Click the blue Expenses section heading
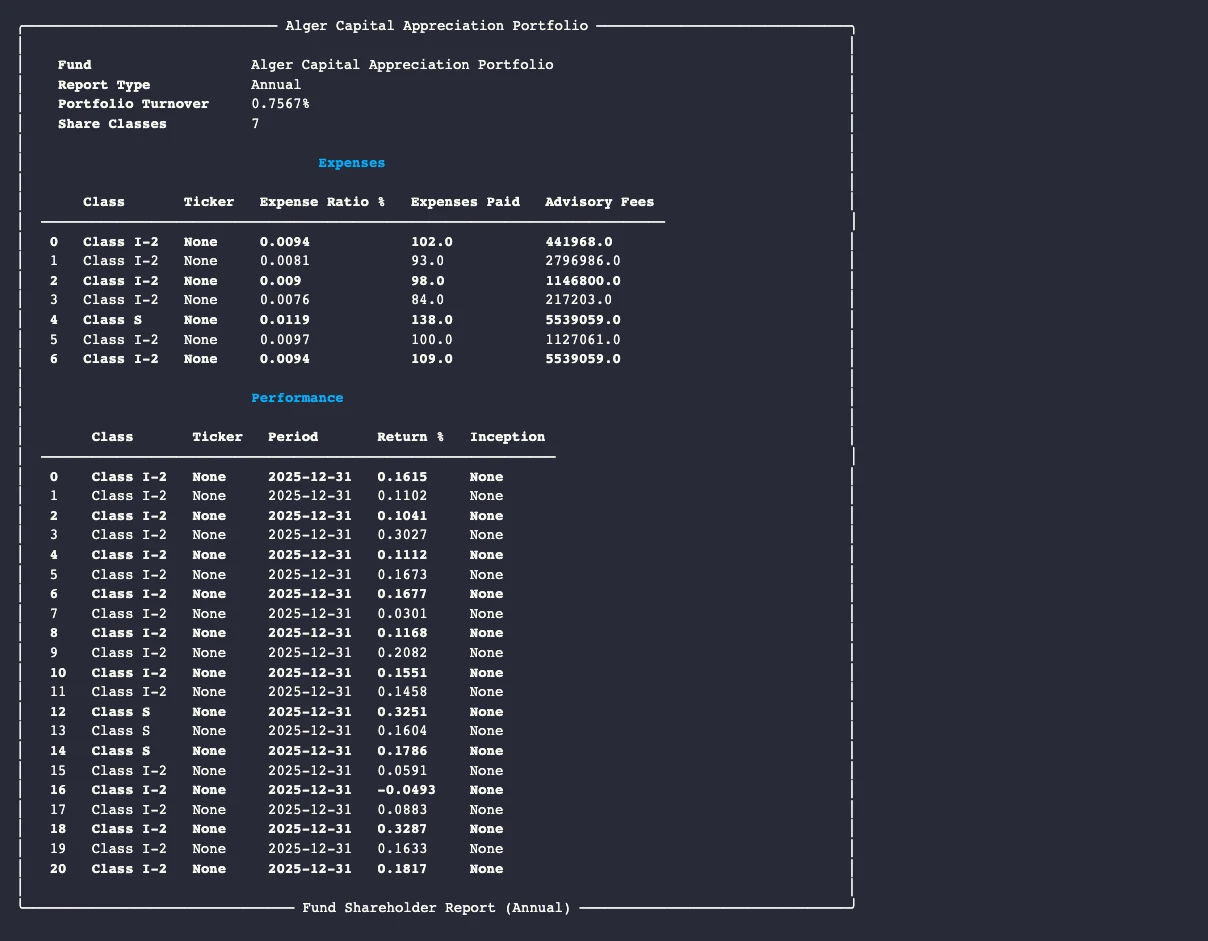The image size is (1208, 941). coord(352,163)
